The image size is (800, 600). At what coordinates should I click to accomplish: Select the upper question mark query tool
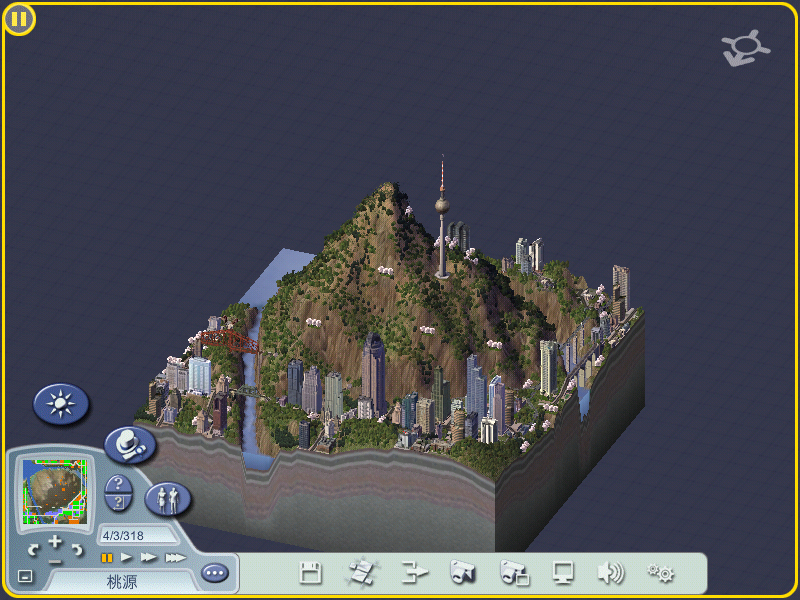click(x=118, y=483)
